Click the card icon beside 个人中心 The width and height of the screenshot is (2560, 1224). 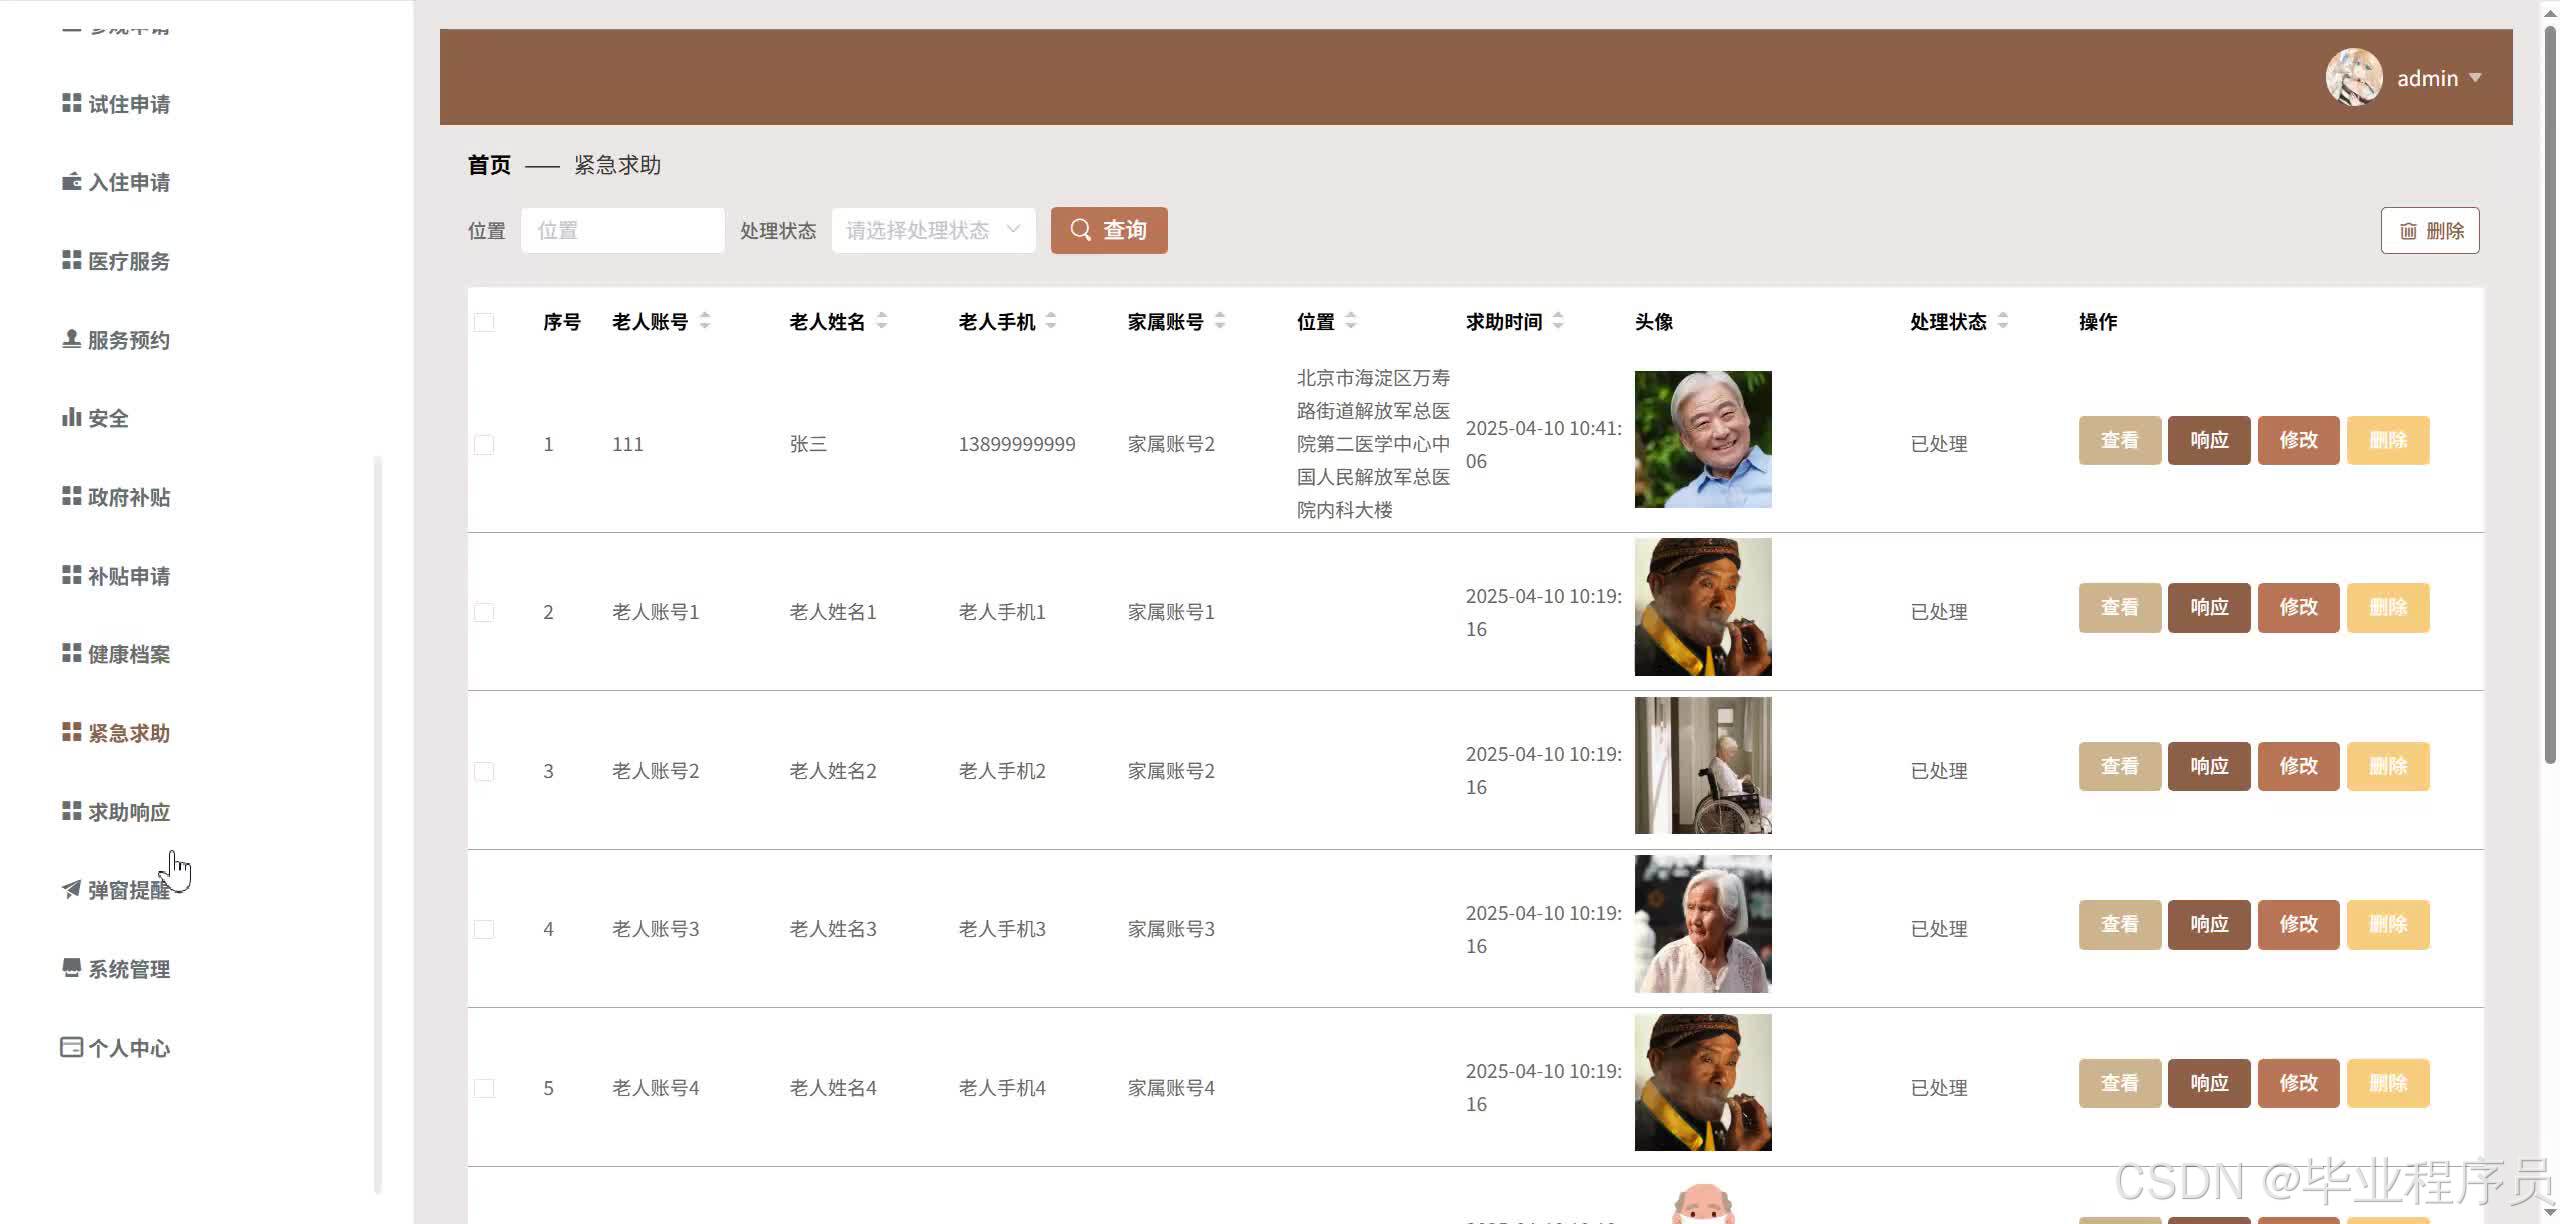(x=71, y=1047)
